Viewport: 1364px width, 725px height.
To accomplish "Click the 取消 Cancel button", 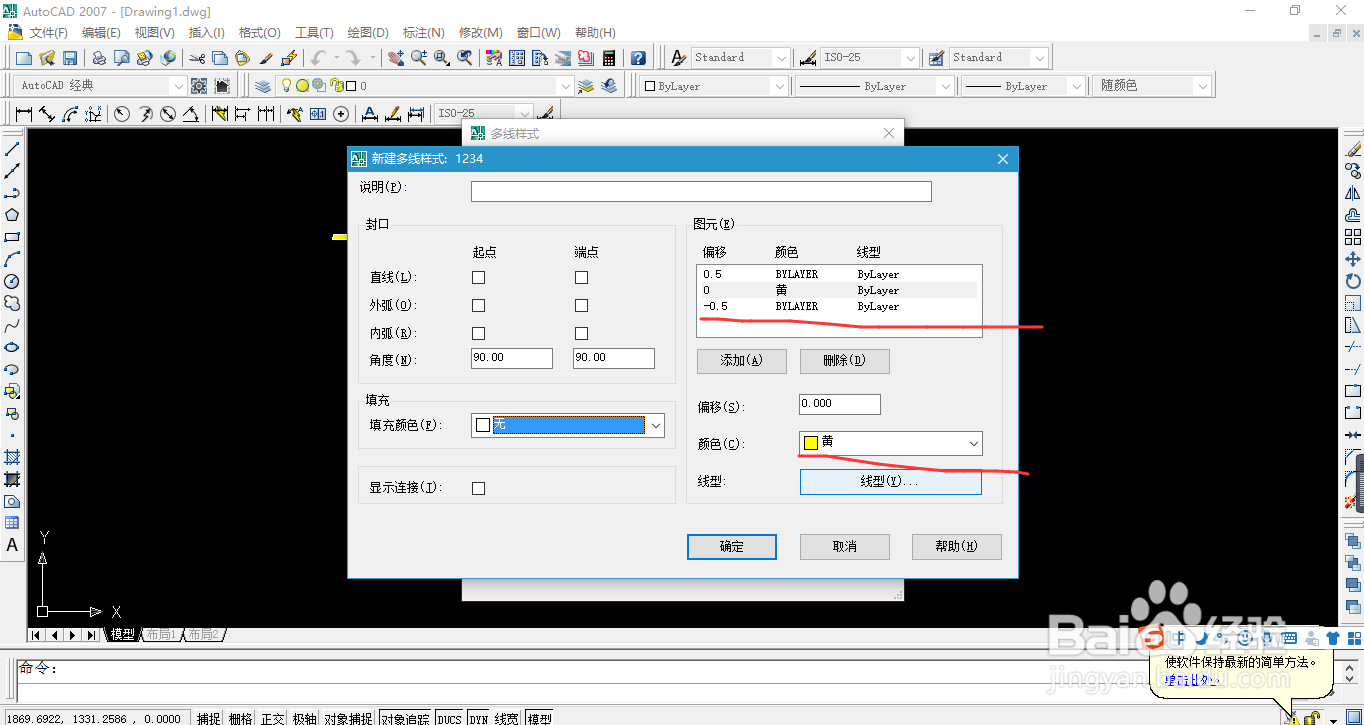I will (x=845, y=546).
